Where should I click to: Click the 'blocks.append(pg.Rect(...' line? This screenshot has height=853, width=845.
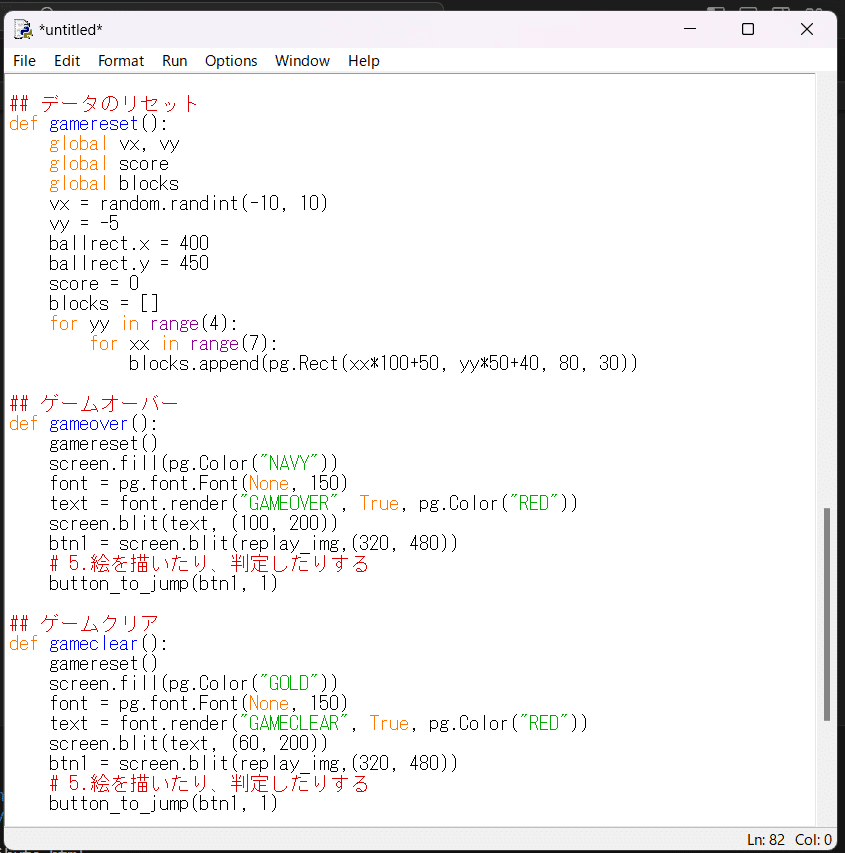click(x=383, y=363)
